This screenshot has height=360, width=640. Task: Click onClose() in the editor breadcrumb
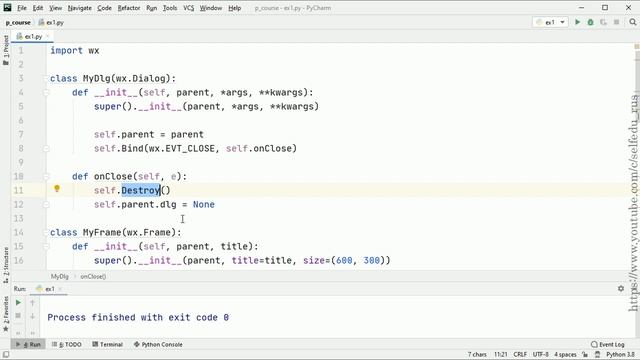tap(93, 276)
